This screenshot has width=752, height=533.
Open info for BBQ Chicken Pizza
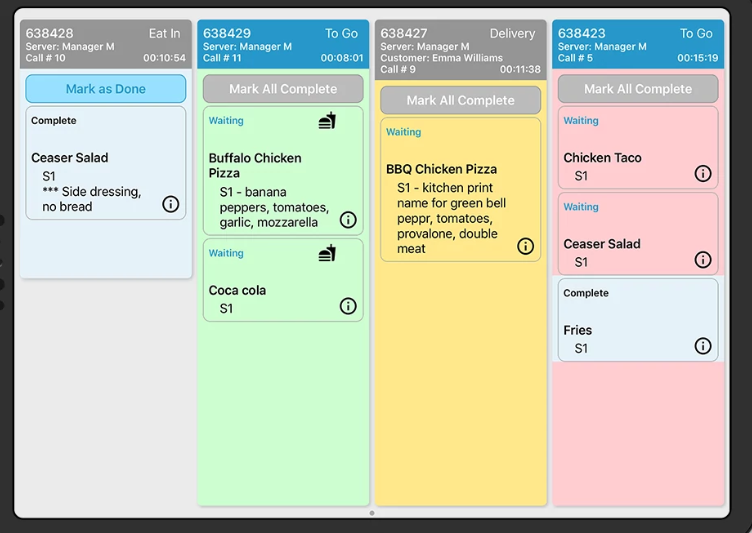(x=526, y=246)
